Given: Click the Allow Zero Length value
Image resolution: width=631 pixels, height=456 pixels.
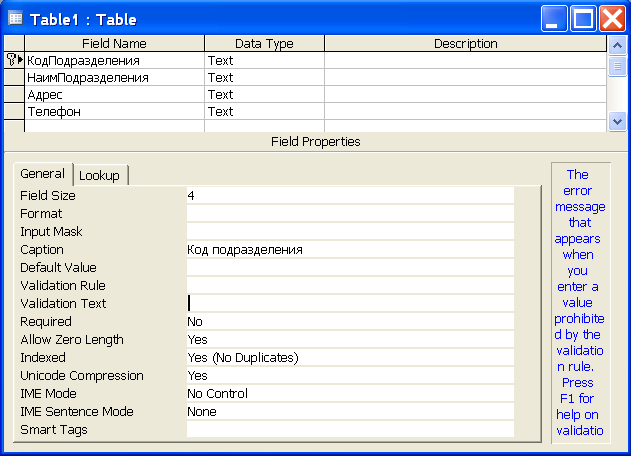Looking at the screenshot, I should pyautogui.click(x=349, y=340).
